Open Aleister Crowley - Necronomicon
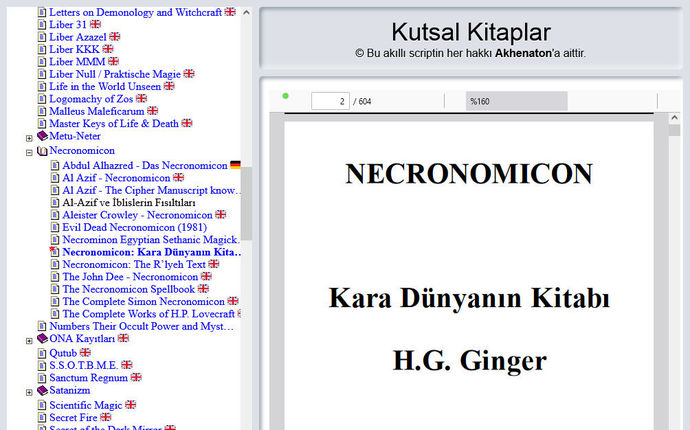Viewport: 690px width, 430px height. point(137,215)
